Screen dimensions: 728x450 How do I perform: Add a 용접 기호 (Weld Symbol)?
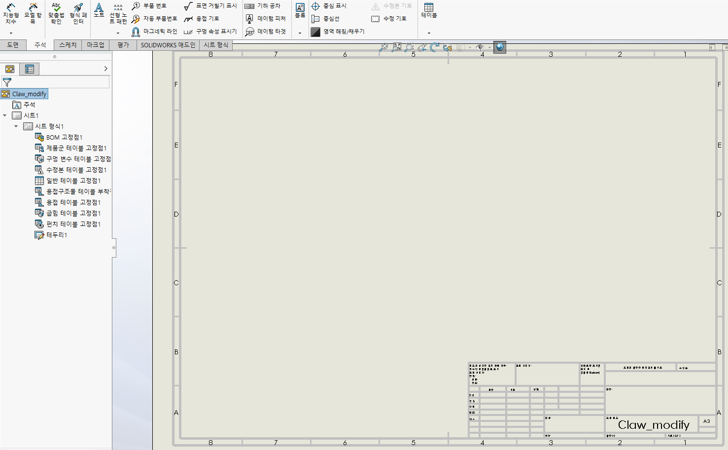tap(202, 19)
